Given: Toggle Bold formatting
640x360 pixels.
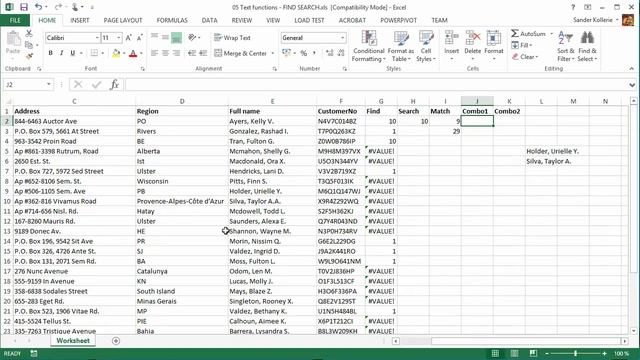Looking at the screenshot, I should point(51,53).
